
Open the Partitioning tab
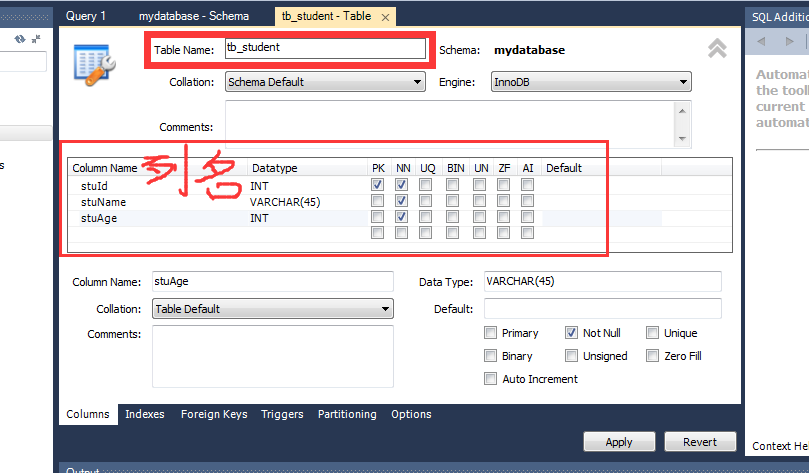pos(347,414)
